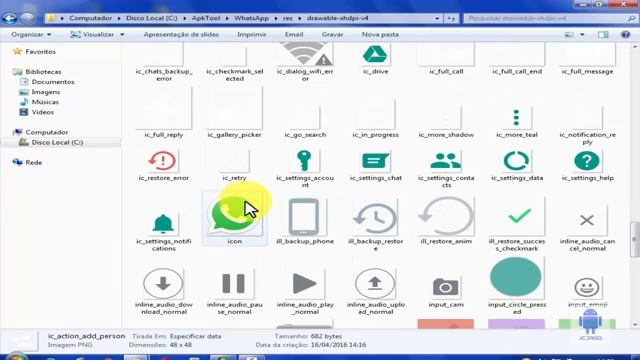Select the ic_go_search file

[x=305, y=118]
